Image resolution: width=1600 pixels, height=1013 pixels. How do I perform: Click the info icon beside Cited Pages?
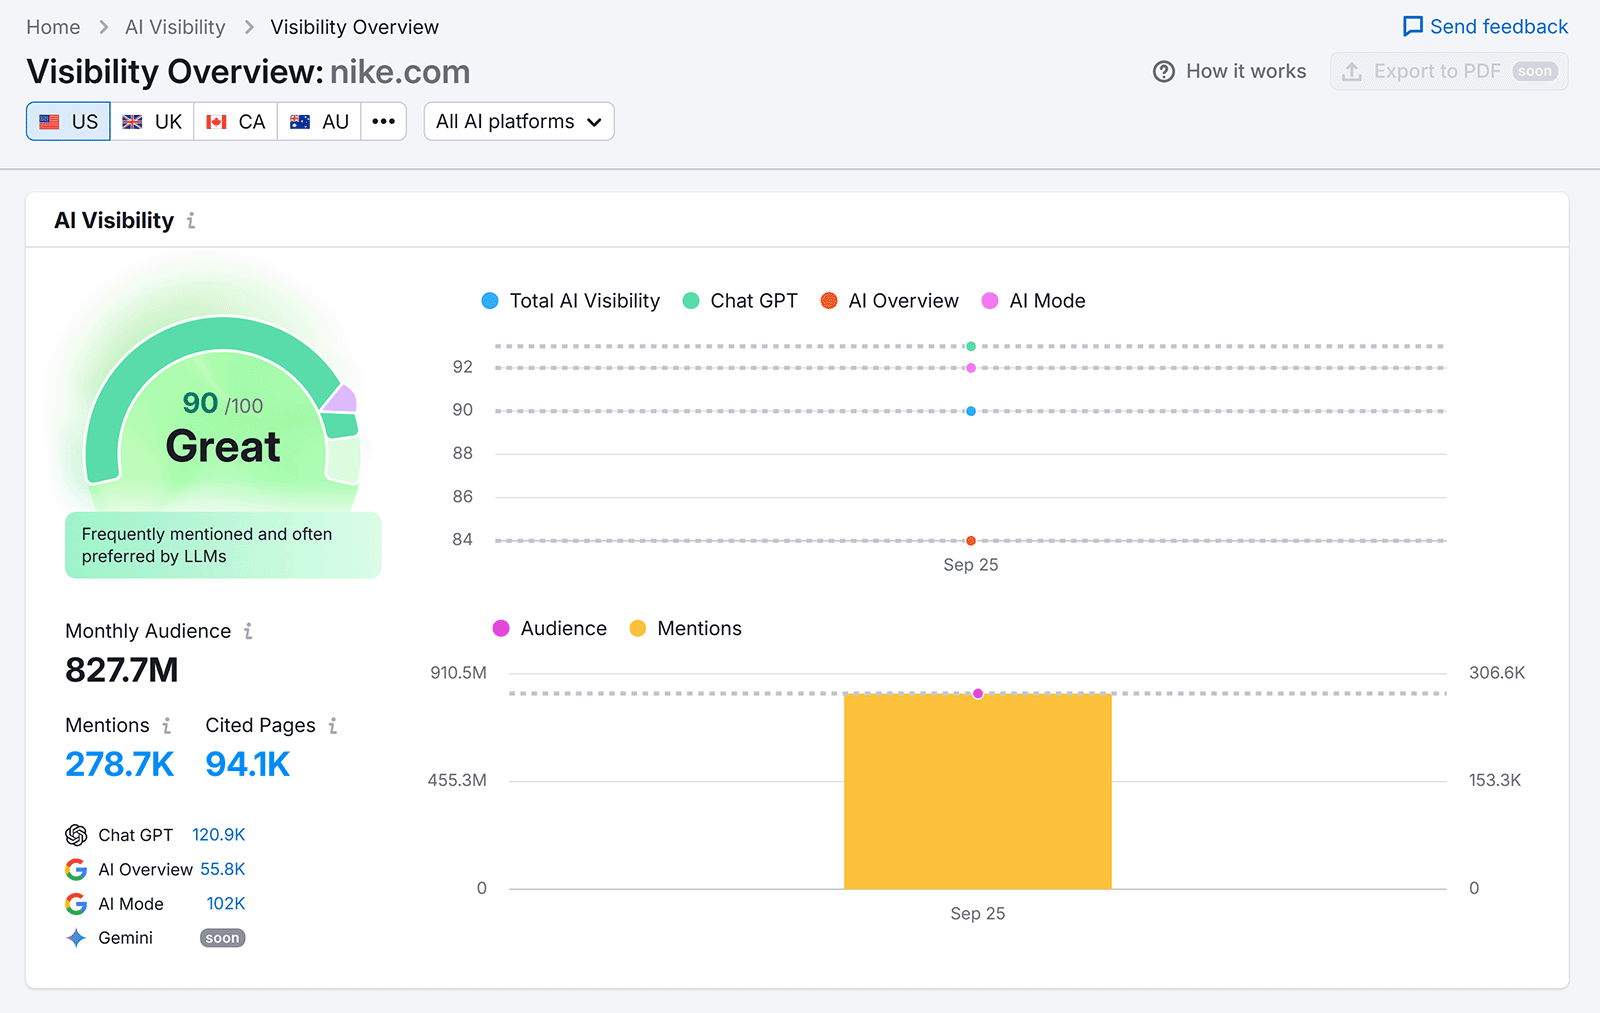point(332,725)
